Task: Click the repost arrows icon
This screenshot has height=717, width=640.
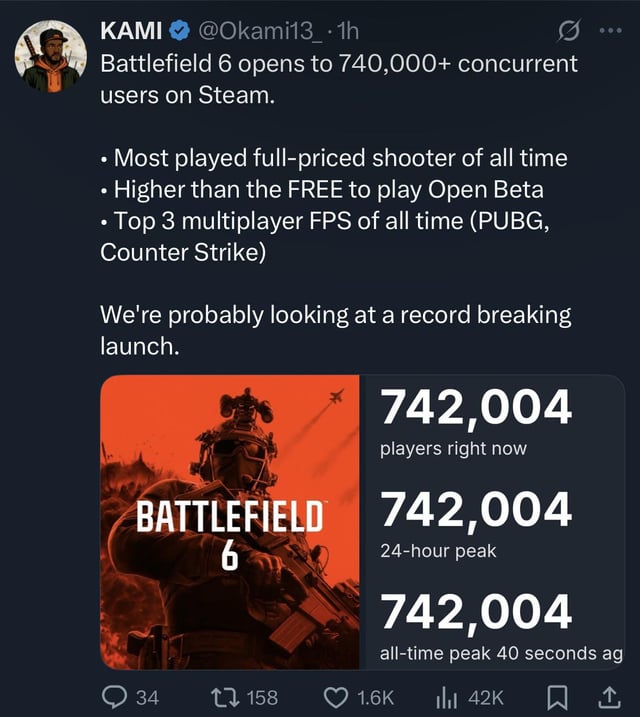Action: click(225, 697)
